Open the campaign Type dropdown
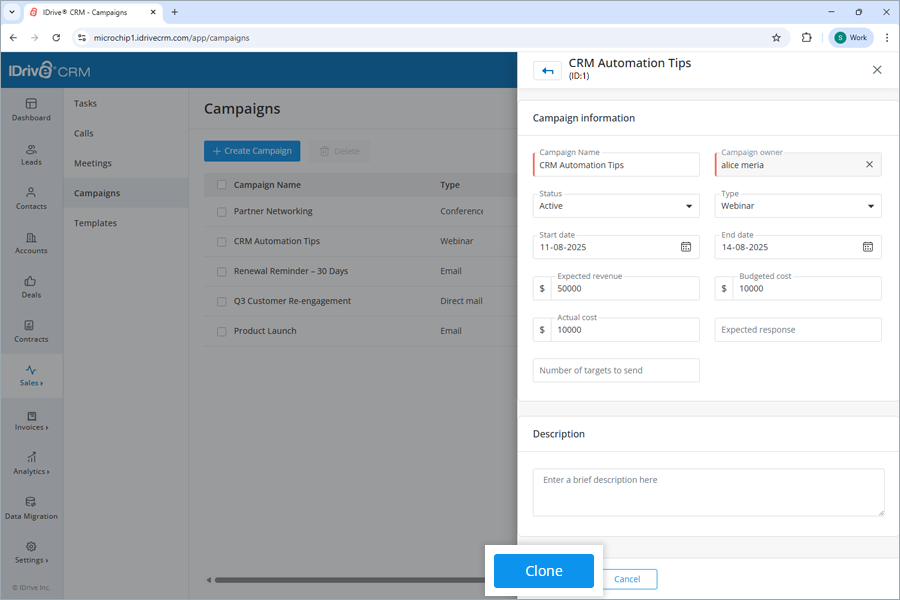Screen dimensions: 900x600 (x=797, y=204)
